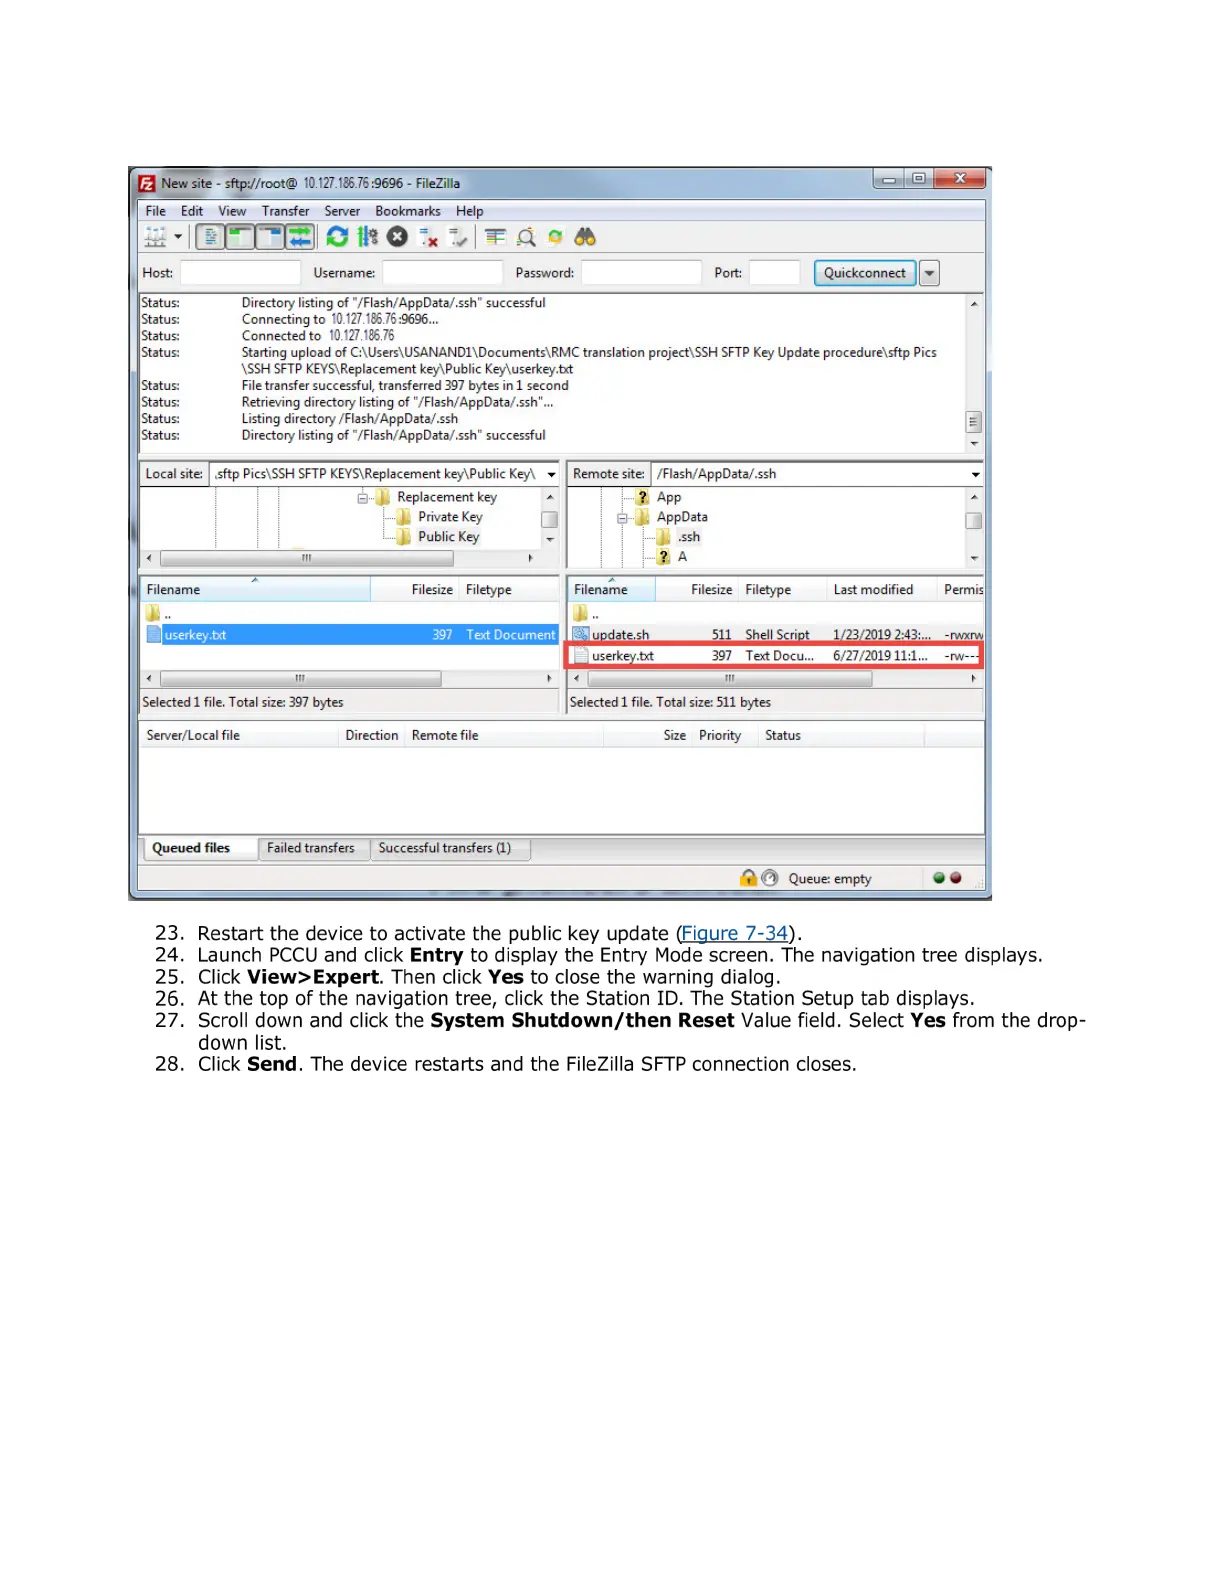Select the Private Key folder

coord(450,517)
